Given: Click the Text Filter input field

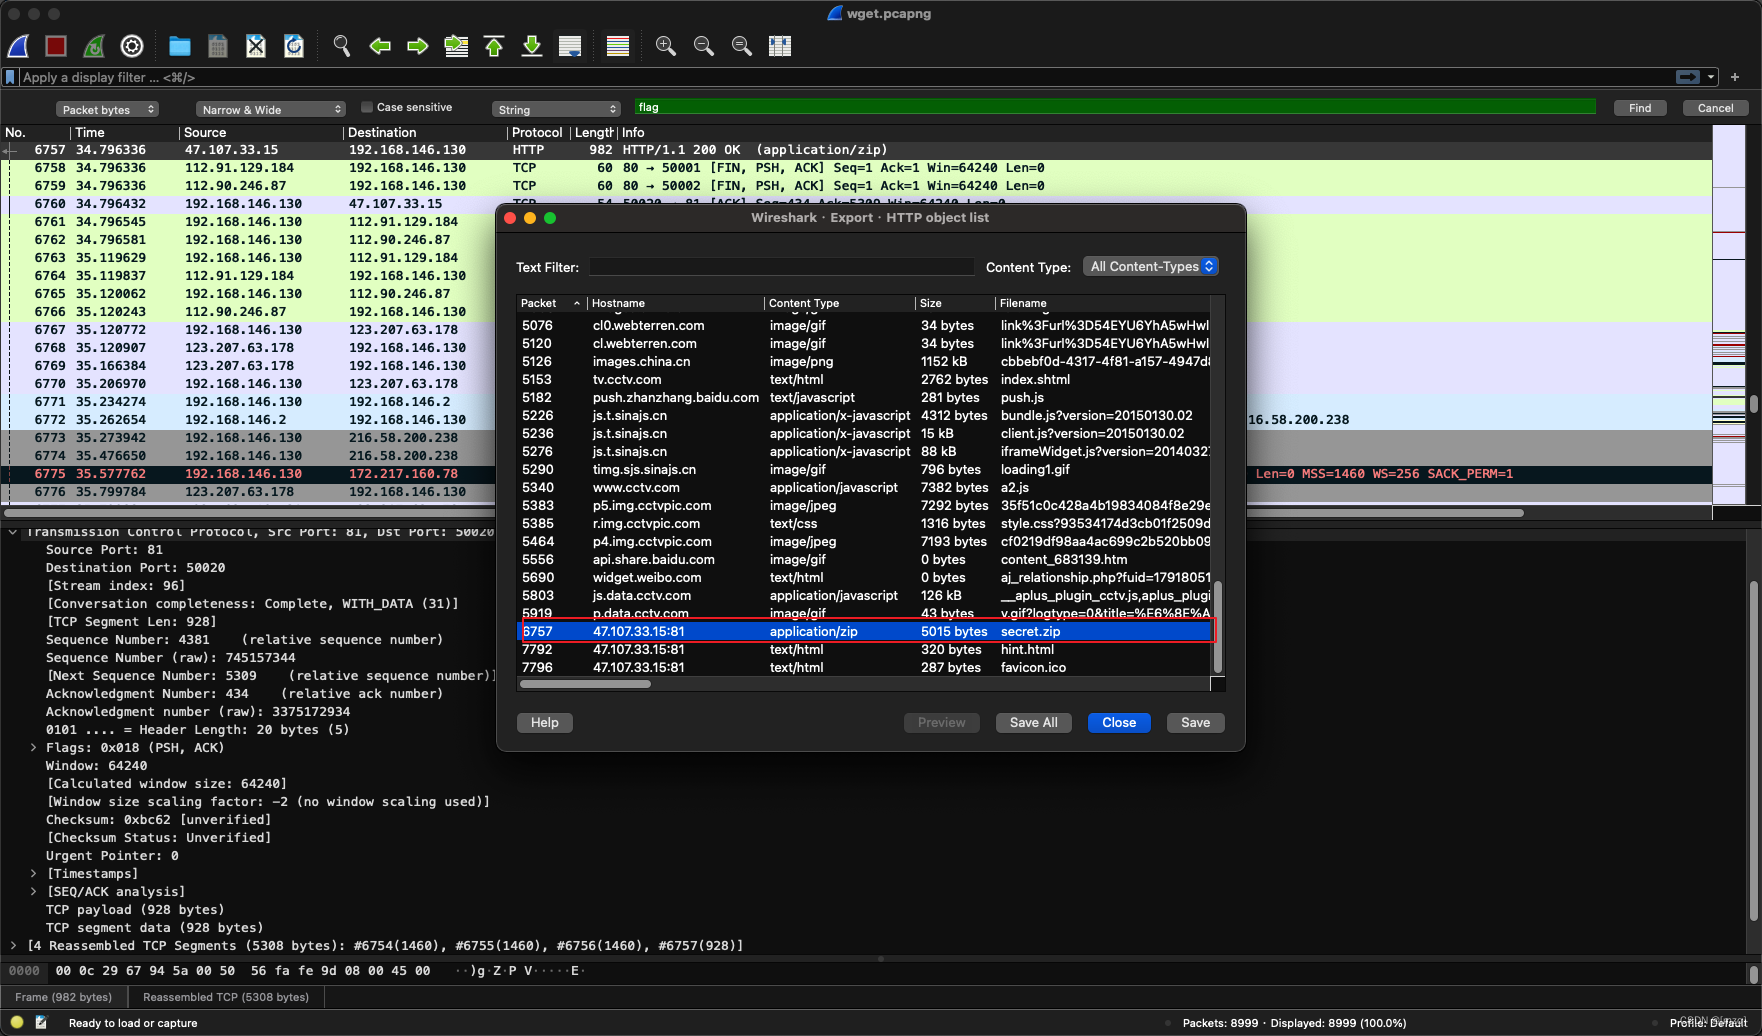Looking at the screenshot, I should (781, 267).
